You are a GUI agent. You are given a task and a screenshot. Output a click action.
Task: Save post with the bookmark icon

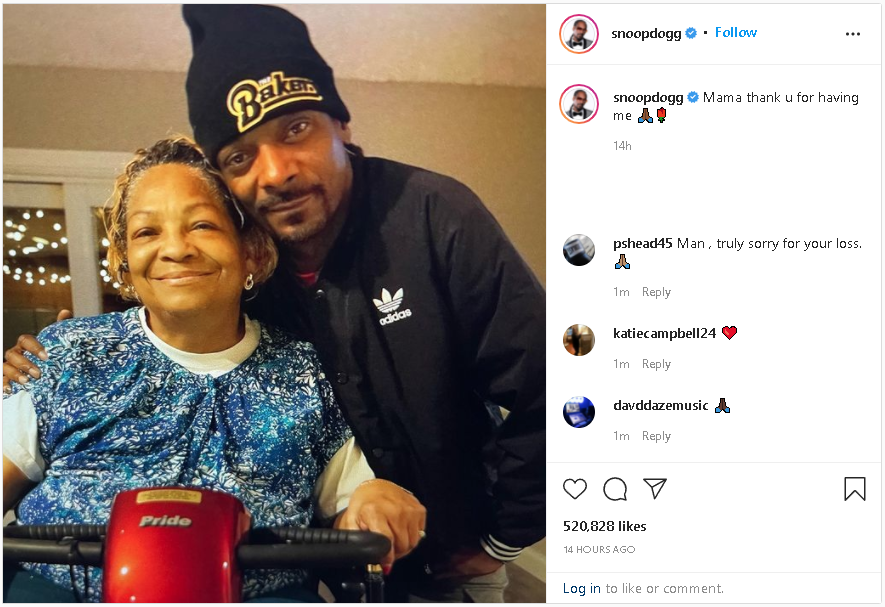[855, 489]
